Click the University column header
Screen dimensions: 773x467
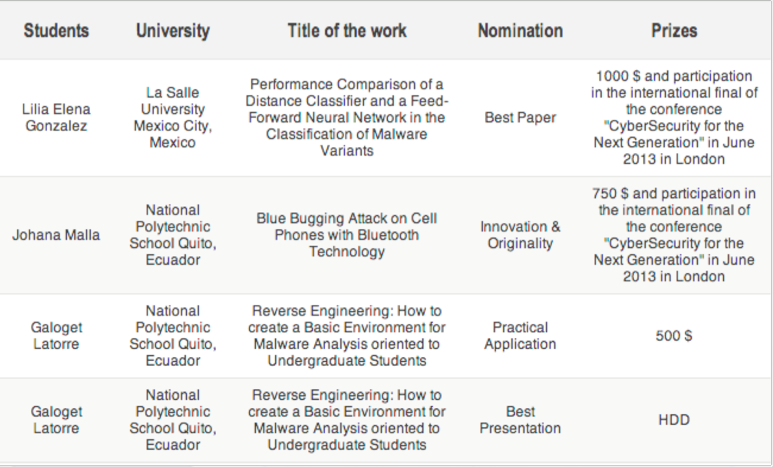pyautogui.click(x=173, y=31)
